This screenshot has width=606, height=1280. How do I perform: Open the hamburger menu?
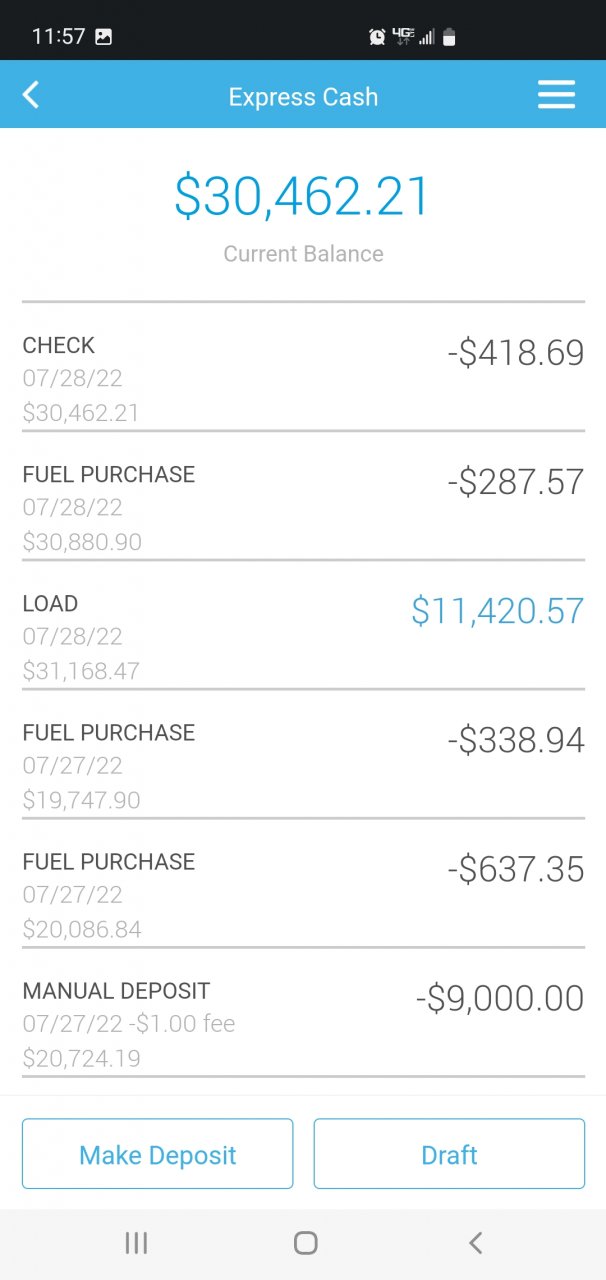click(556, 96)
